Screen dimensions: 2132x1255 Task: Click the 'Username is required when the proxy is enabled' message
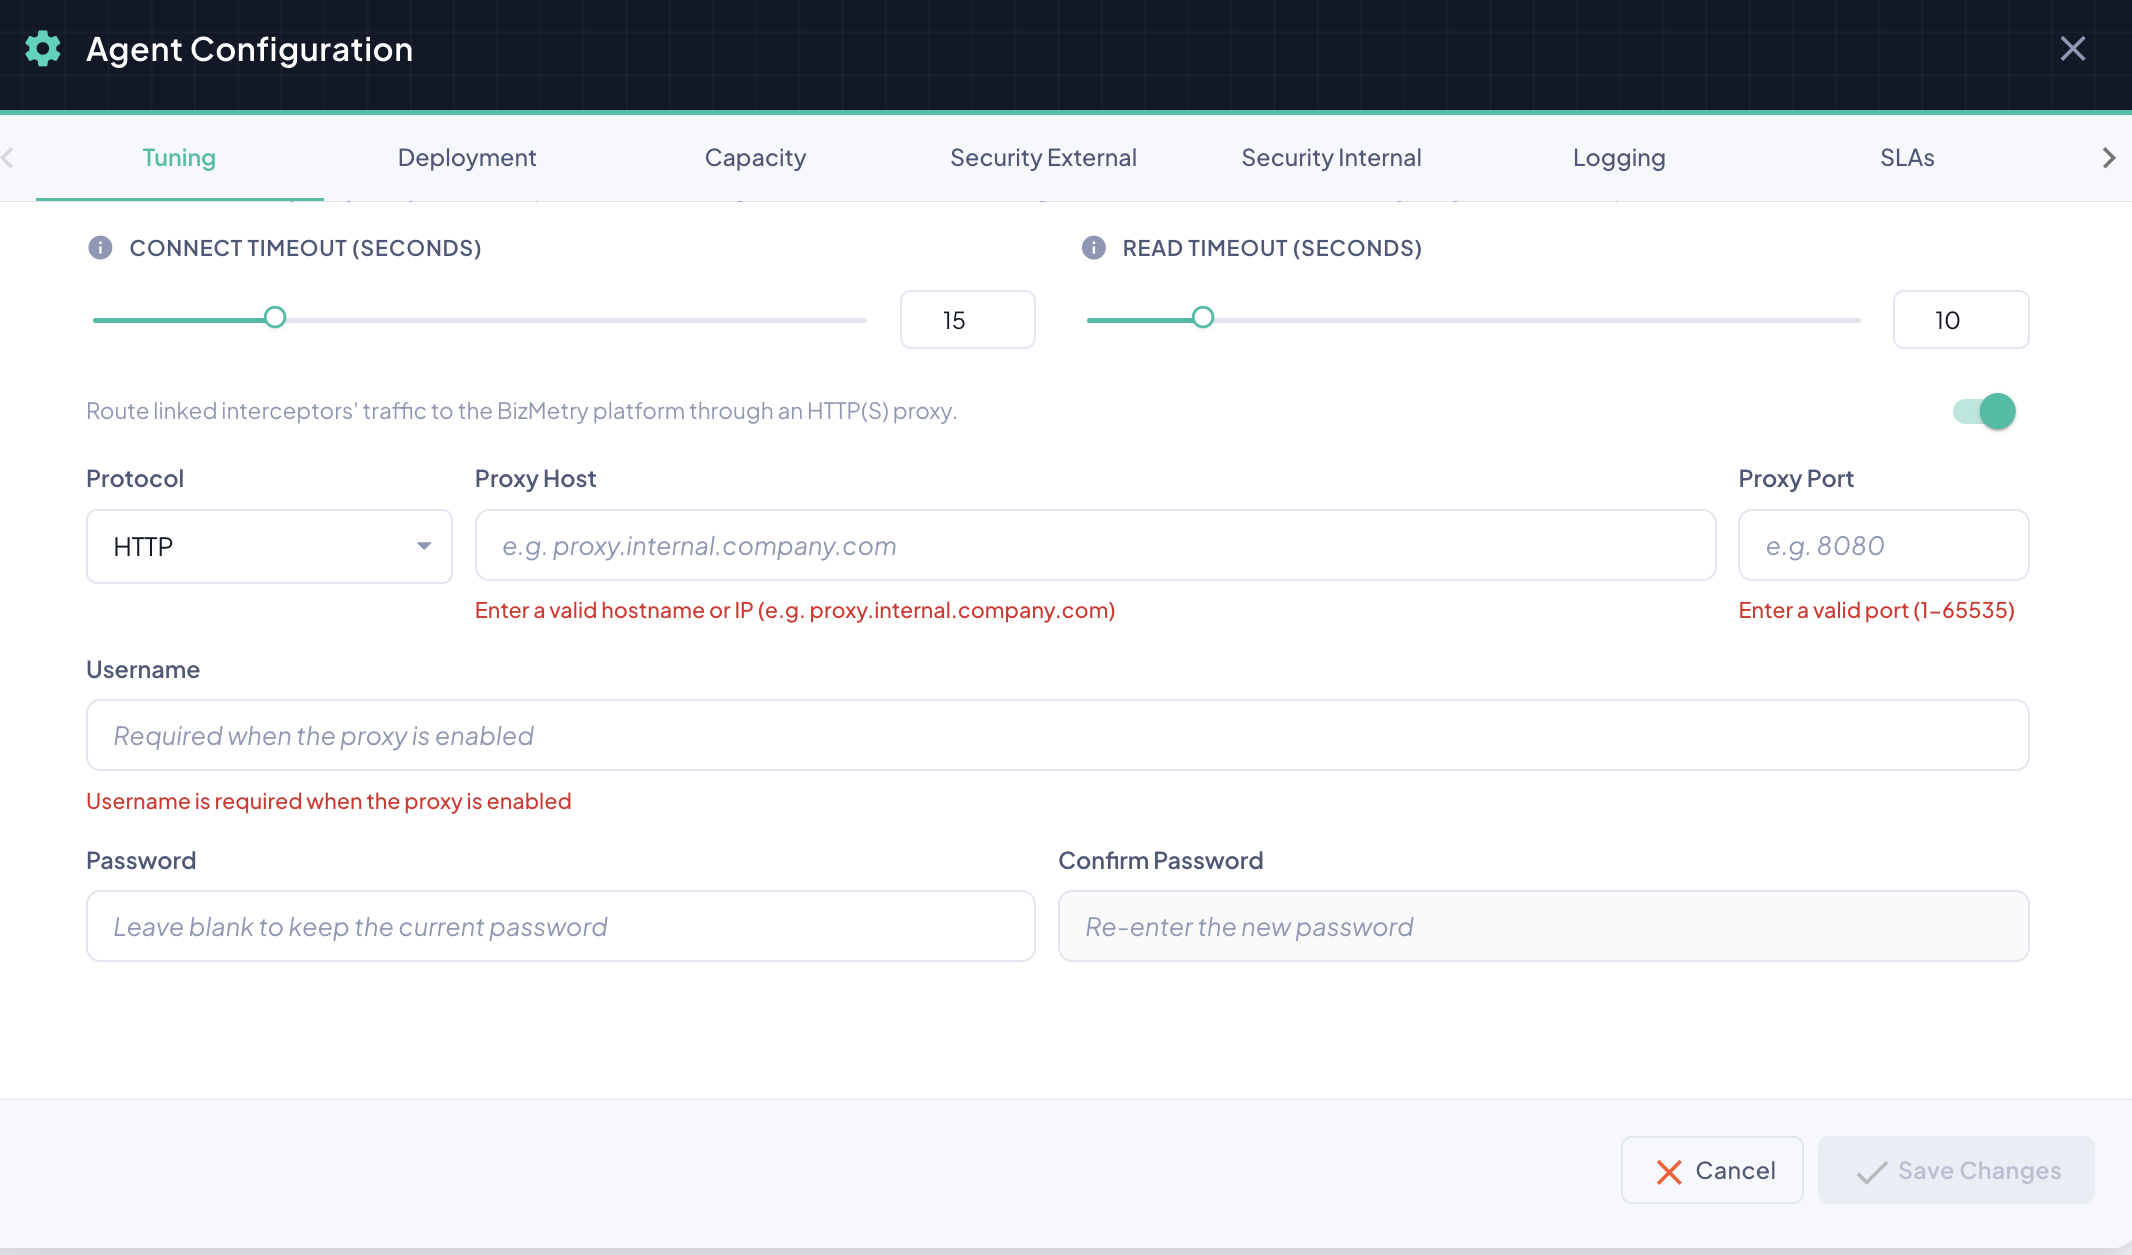(x=329, y=802)
